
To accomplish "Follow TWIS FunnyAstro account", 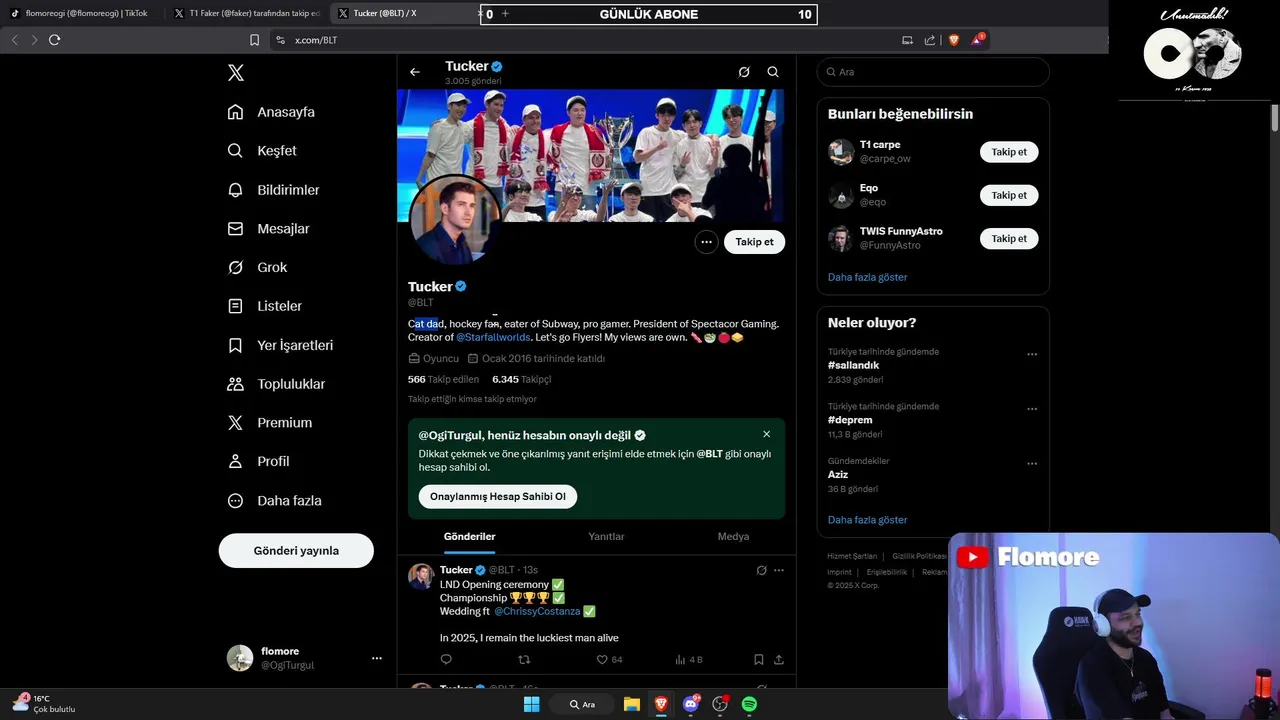I will pyautogui.click(x=1009, y=239).
